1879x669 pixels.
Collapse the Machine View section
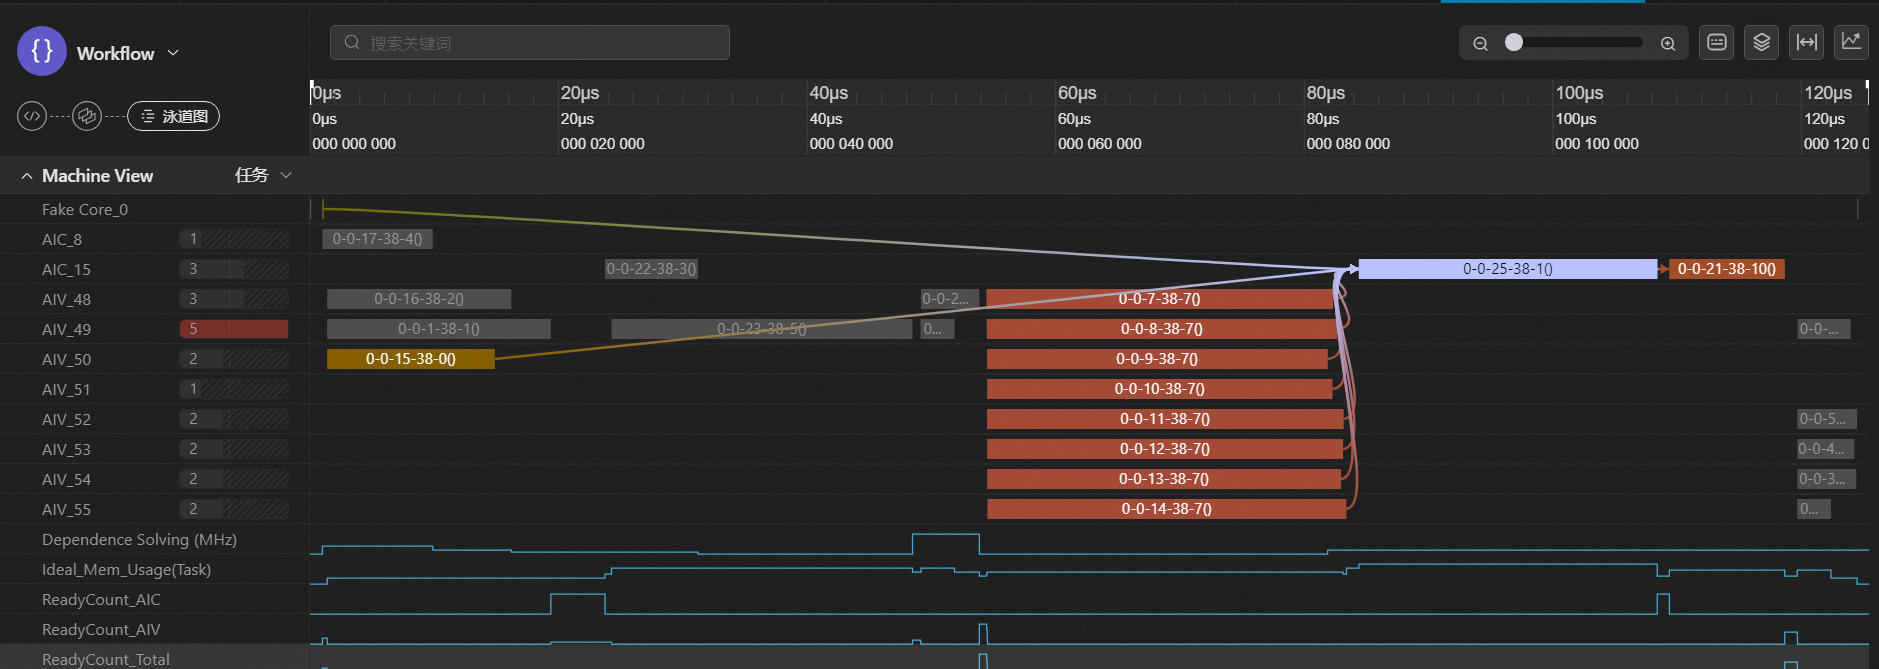pyautogui.click(x=27, y=176)
